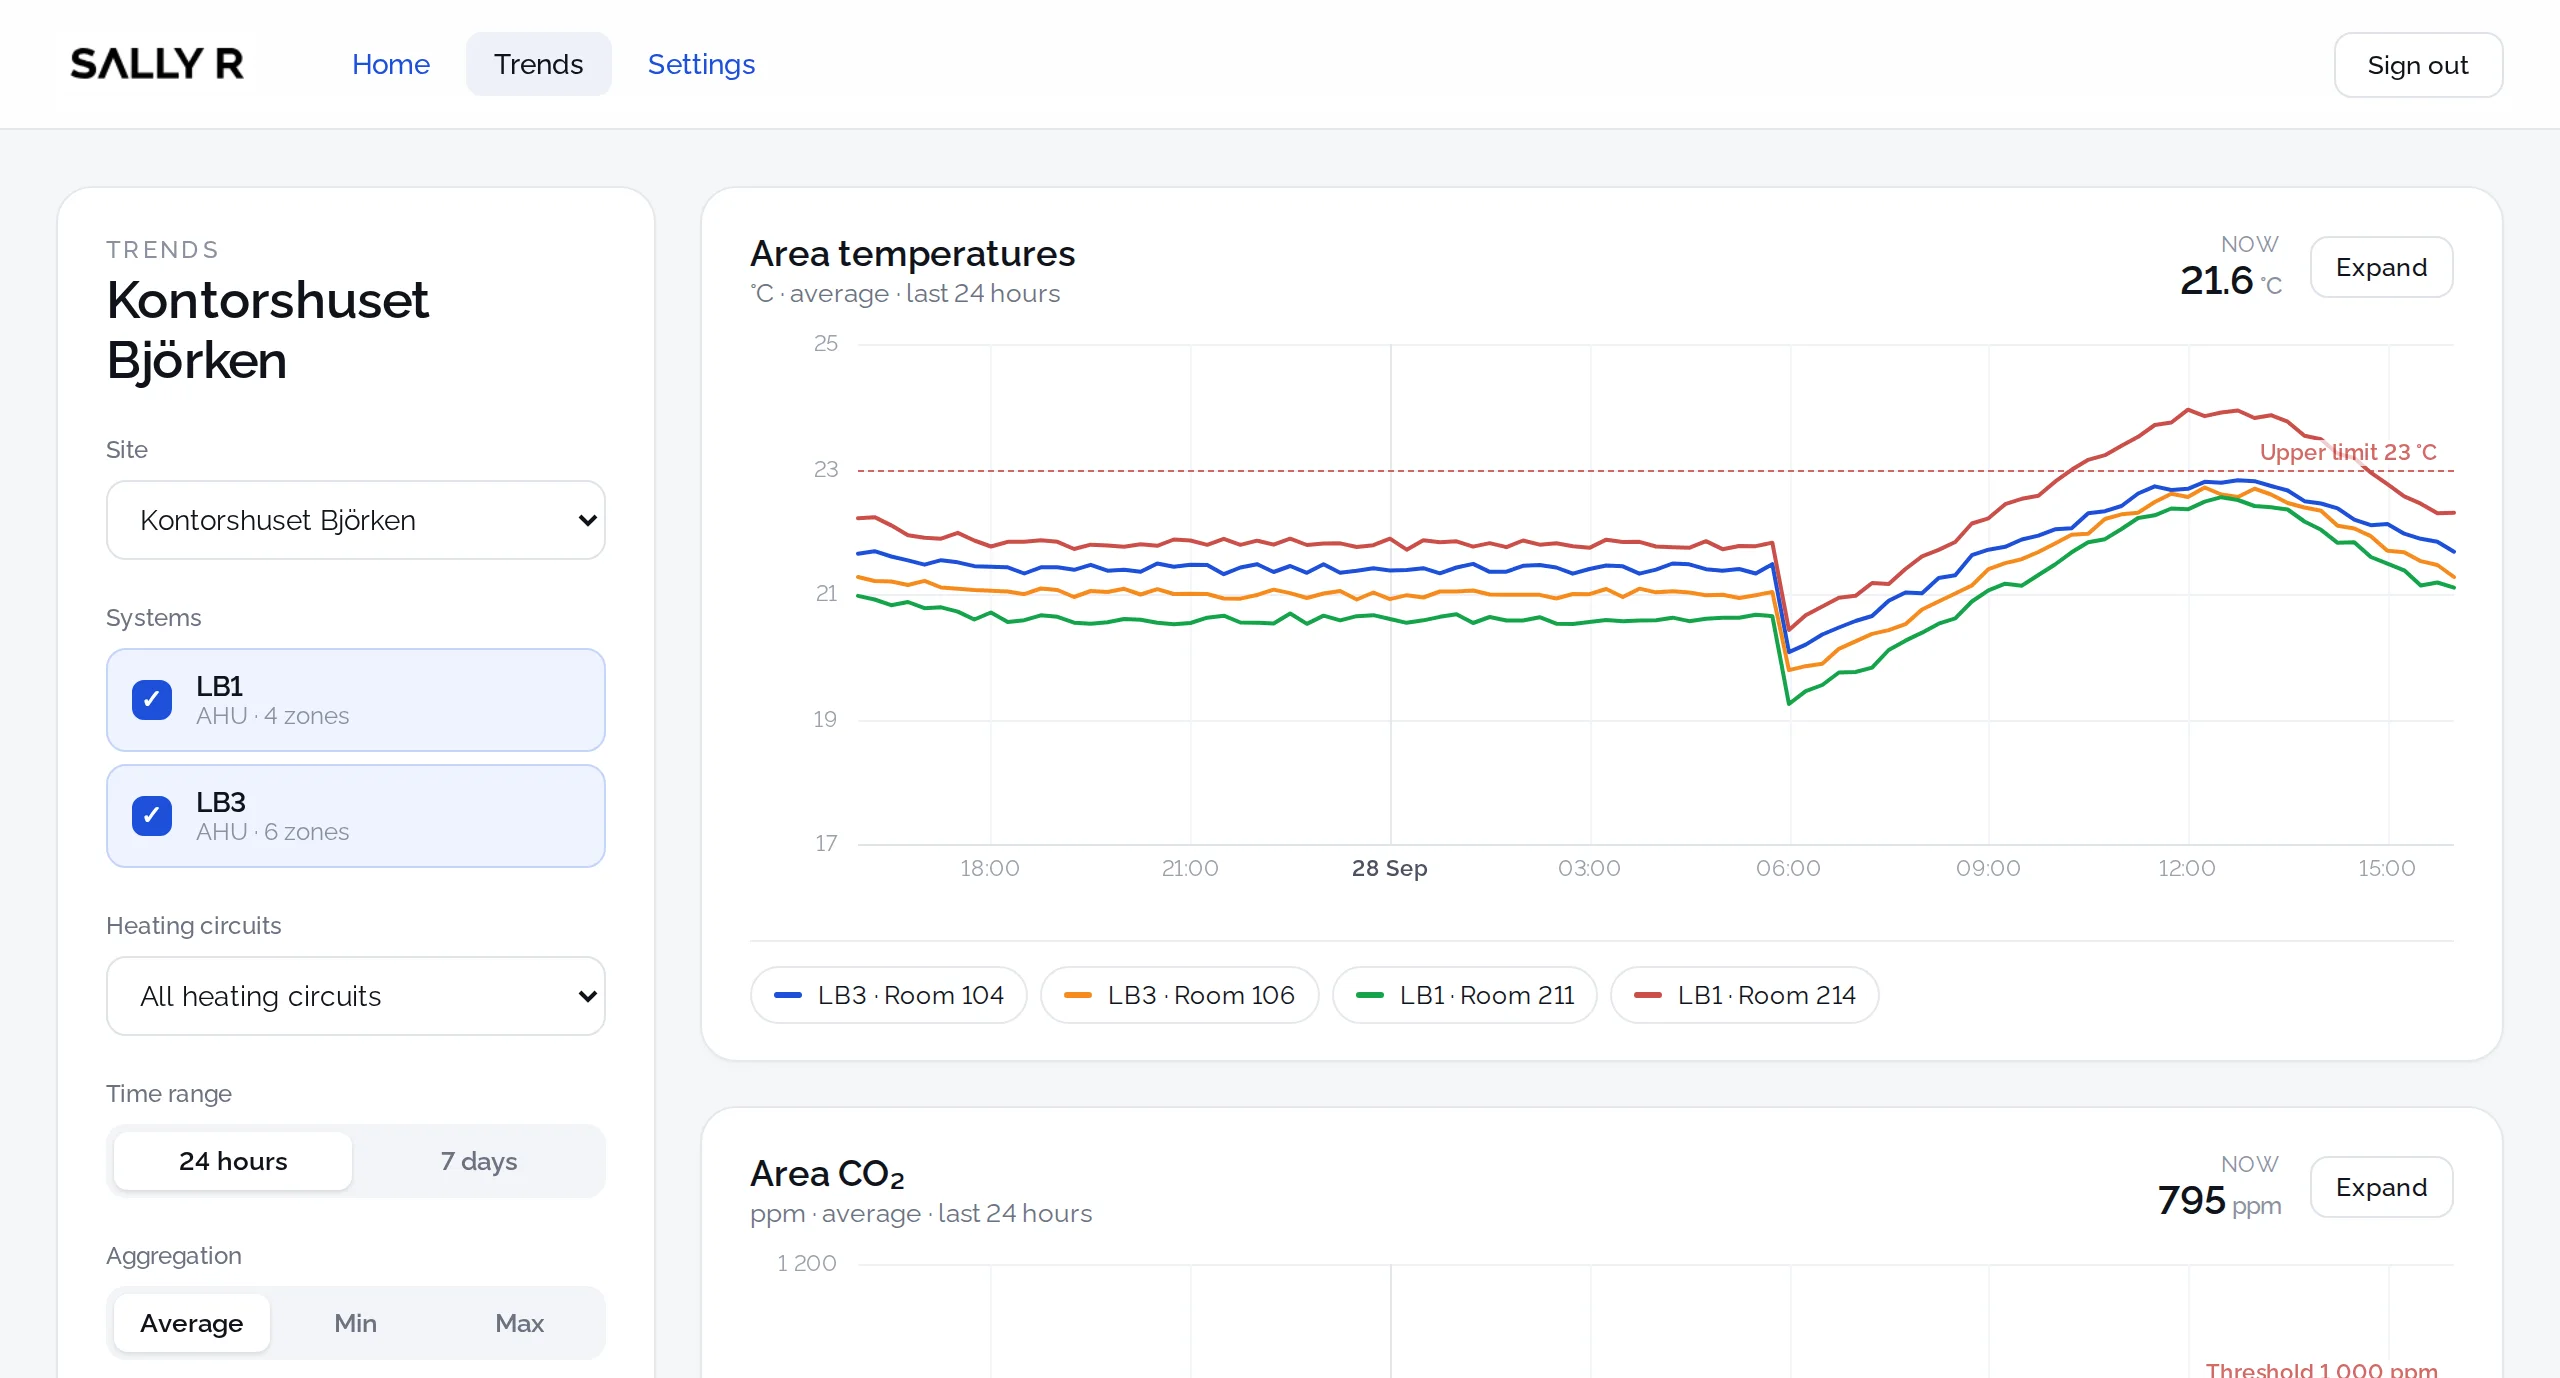Click the SALLY R logo
Screen dimensions: 2560x1378
(x=157, y=64)
